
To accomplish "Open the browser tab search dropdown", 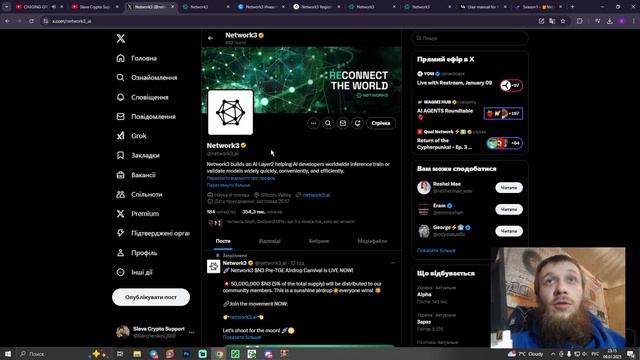I will coord(7,7).
